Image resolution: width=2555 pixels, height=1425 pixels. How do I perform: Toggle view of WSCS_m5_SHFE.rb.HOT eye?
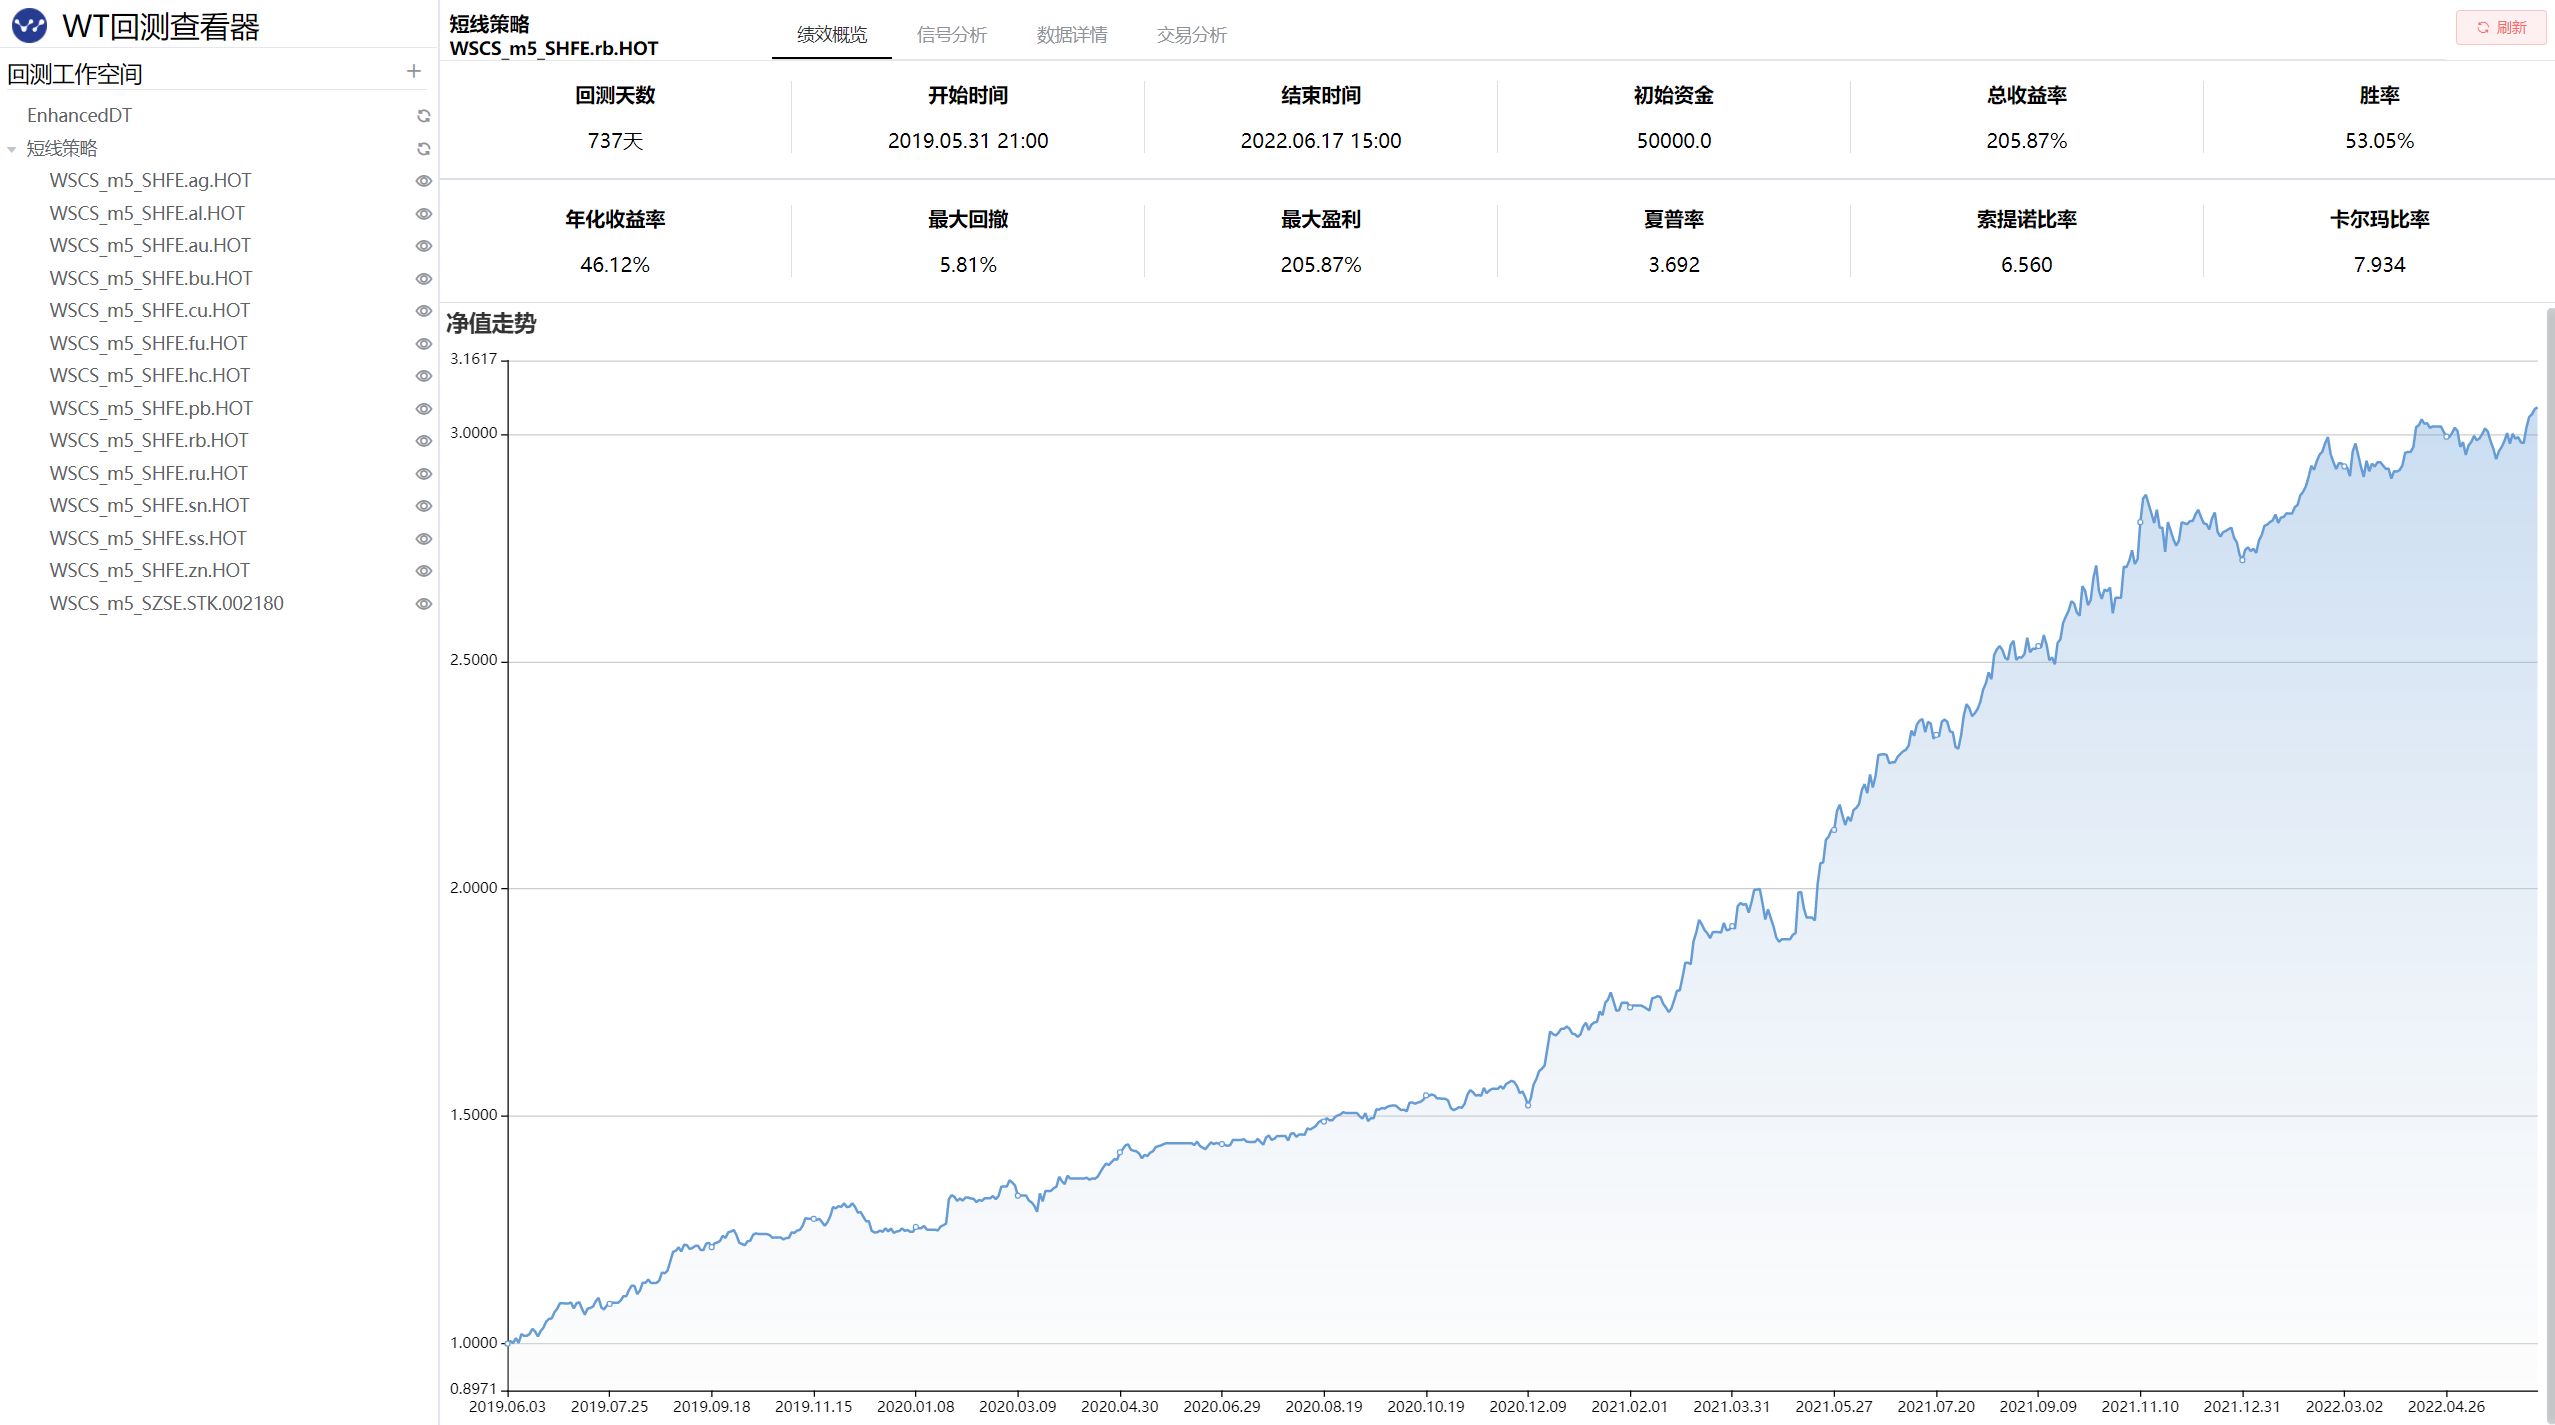click(424, 441)
